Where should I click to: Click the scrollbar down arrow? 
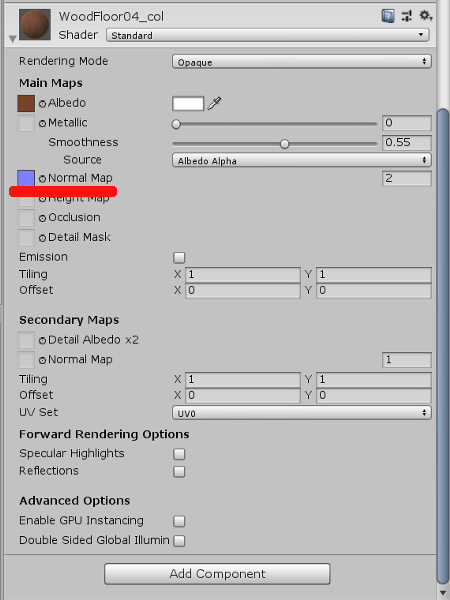point(443,593)
